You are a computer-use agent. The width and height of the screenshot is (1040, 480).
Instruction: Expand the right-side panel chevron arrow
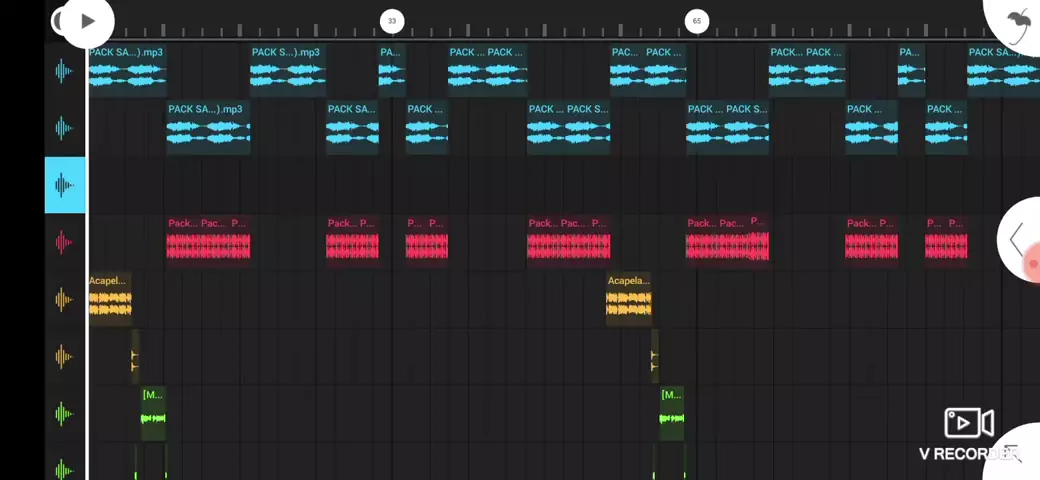pyautogui.click(x=1017, y=240)
